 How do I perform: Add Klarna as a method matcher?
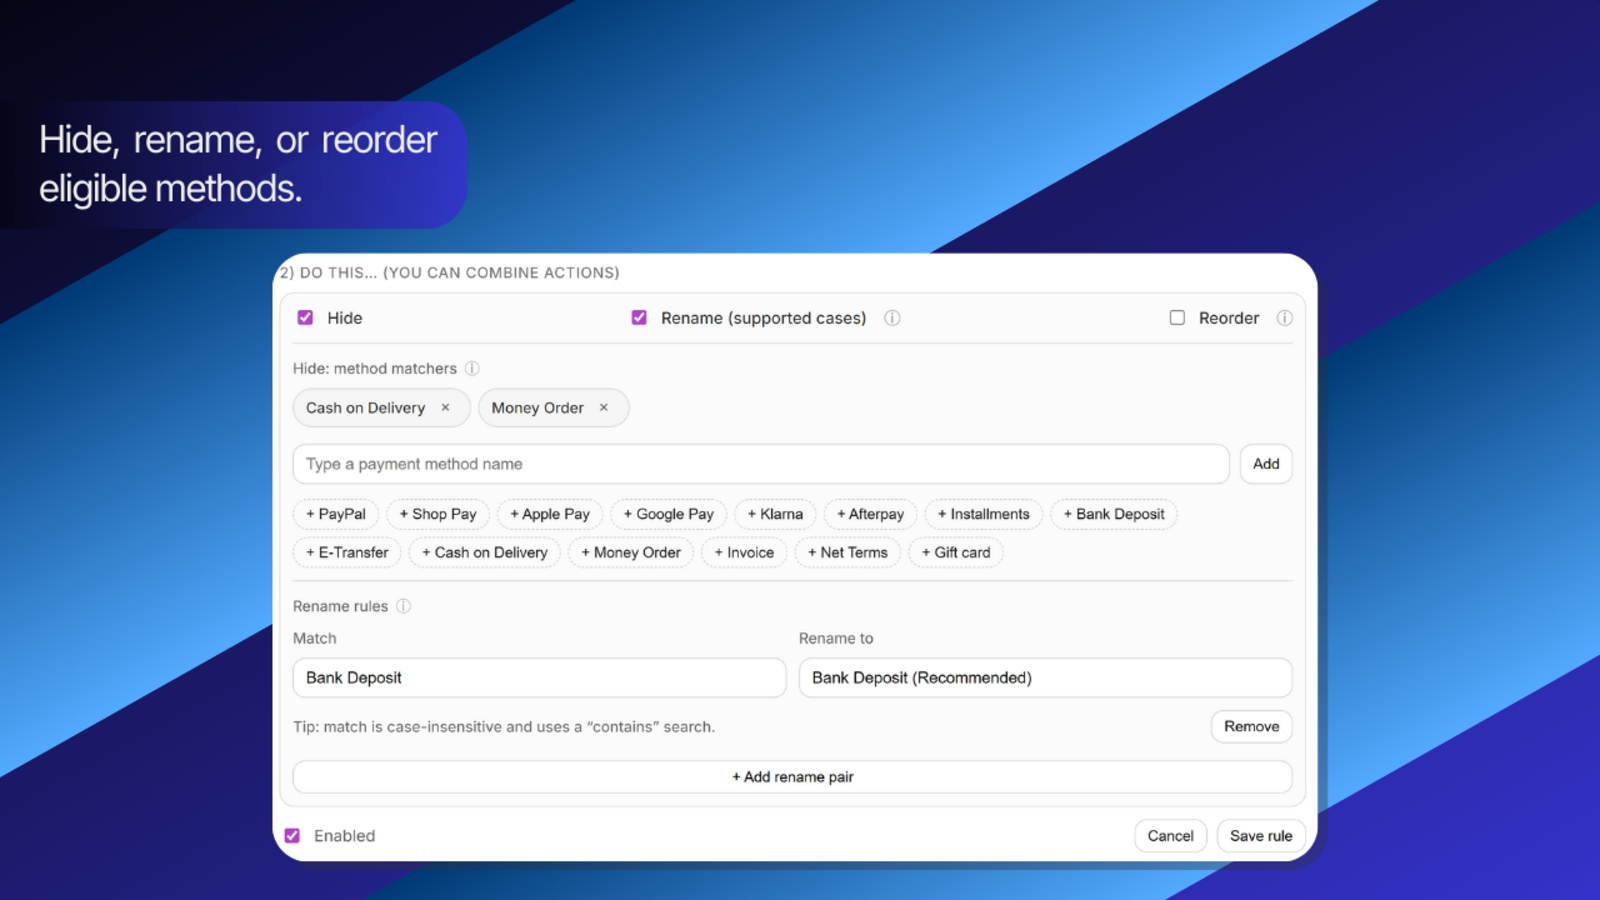[x=775, y=514]
